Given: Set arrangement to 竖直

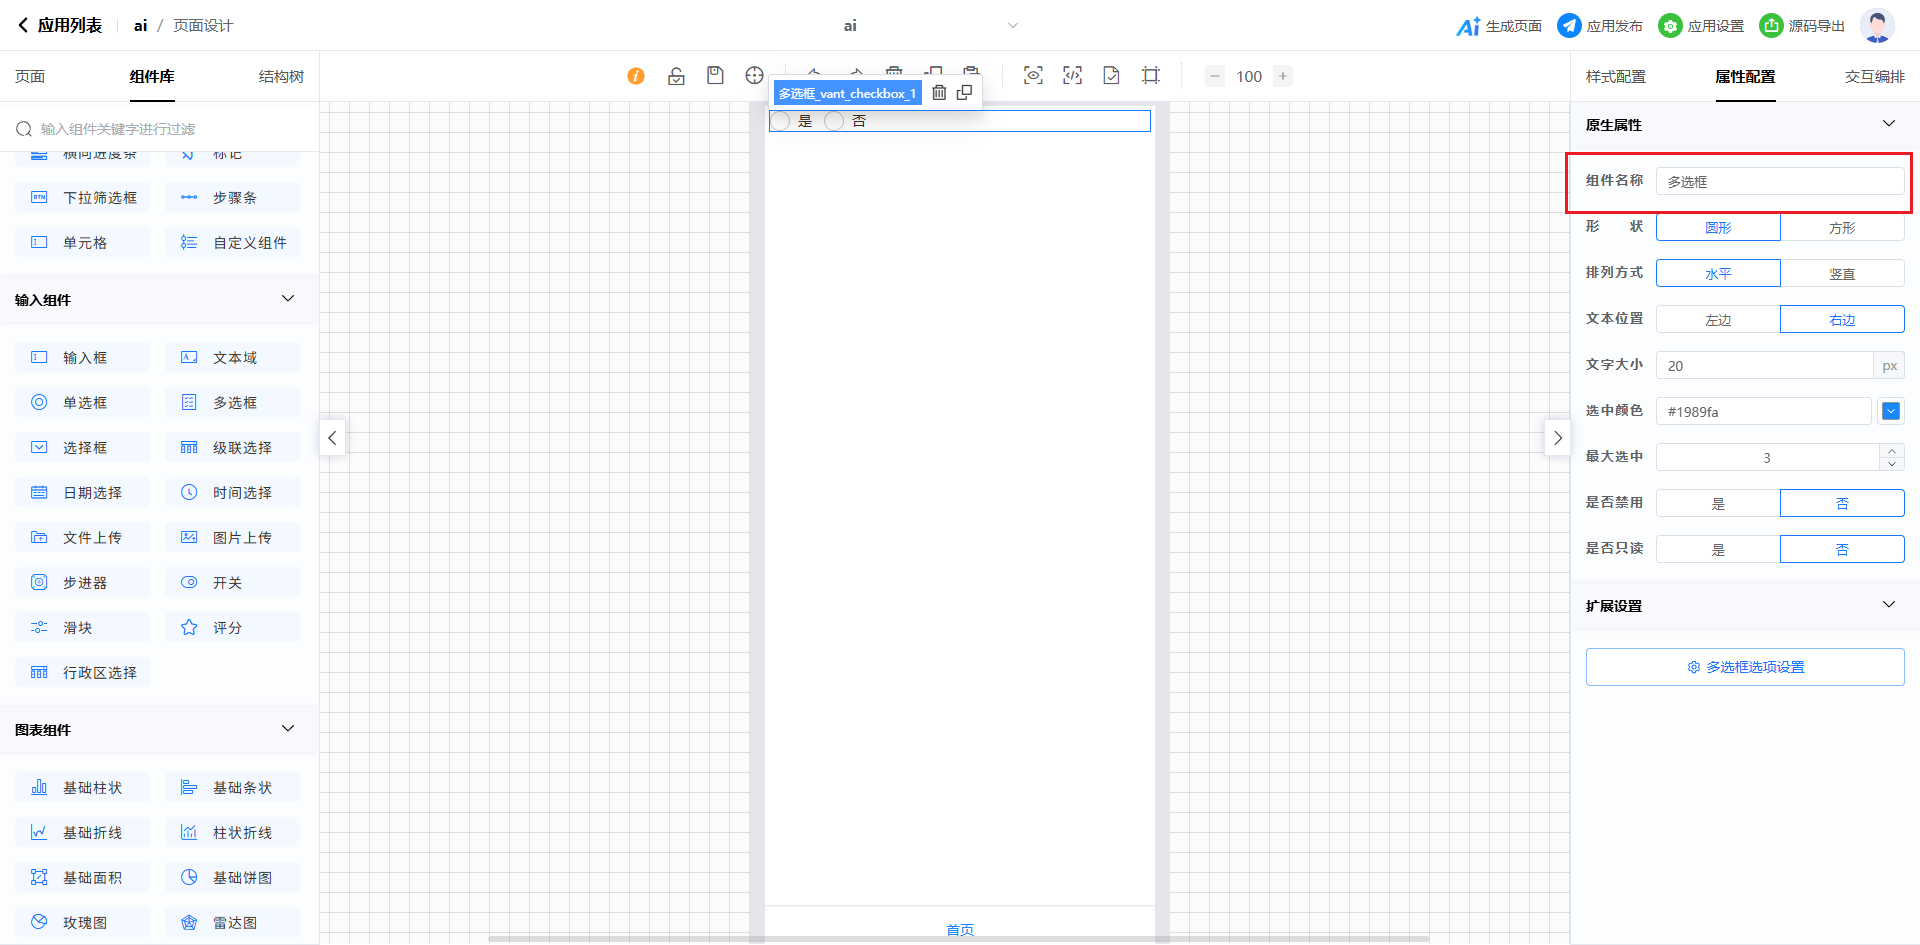Looking at the screenshot, I should [x=1841, y=274].
